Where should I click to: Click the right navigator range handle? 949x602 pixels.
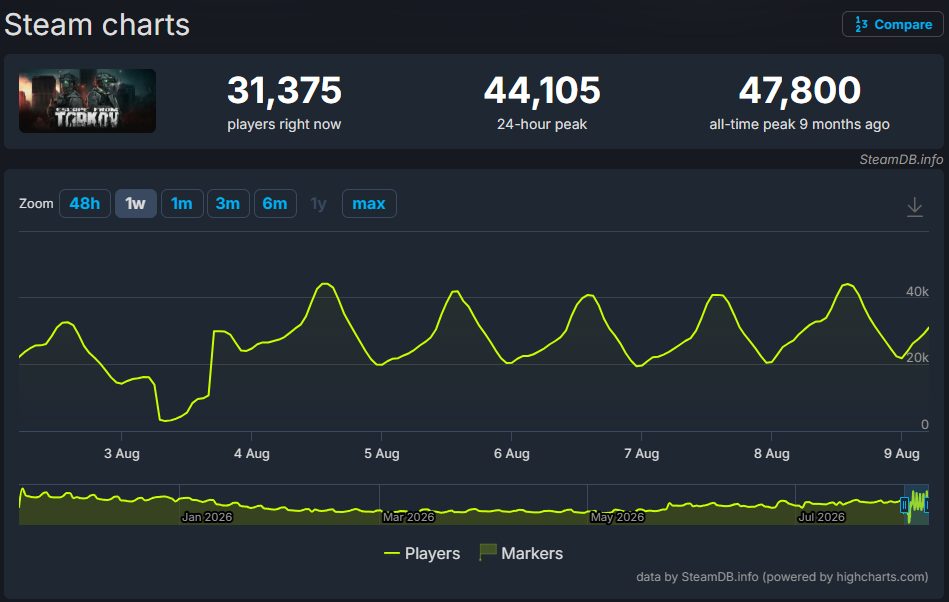[x=927, y=505]
